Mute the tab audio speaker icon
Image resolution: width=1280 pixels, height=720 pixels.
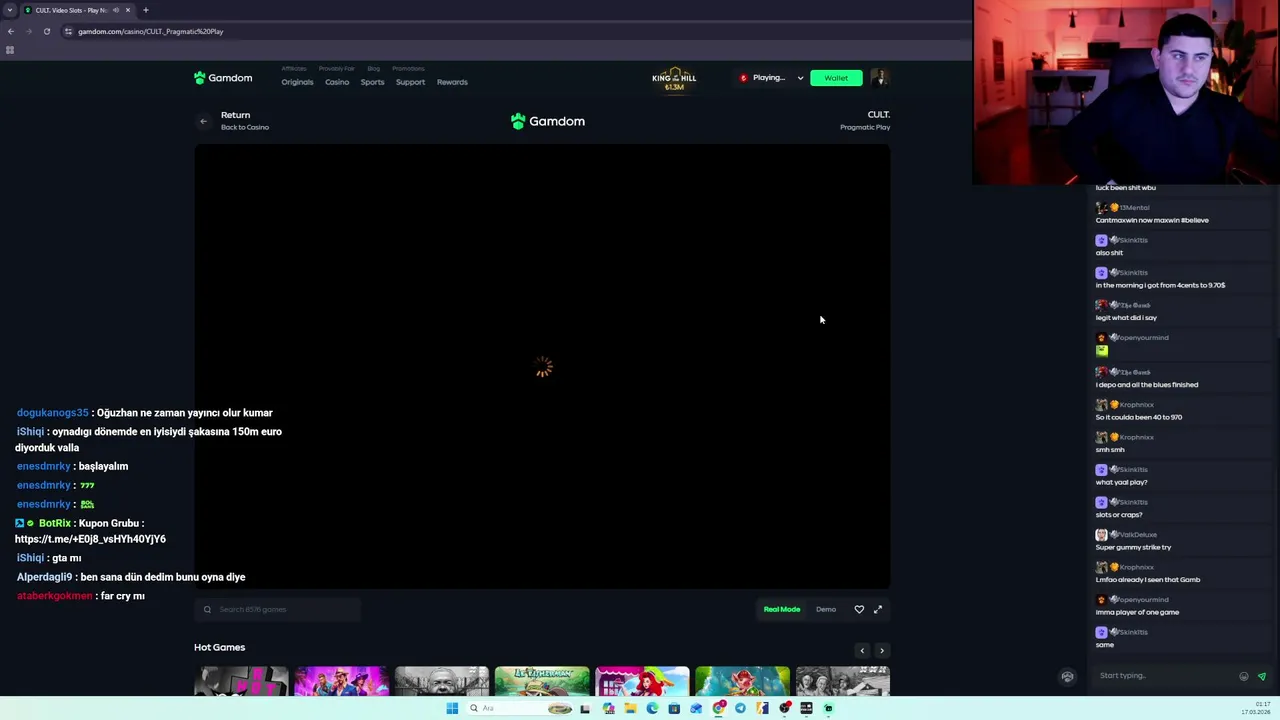click(x=116, y=10)
